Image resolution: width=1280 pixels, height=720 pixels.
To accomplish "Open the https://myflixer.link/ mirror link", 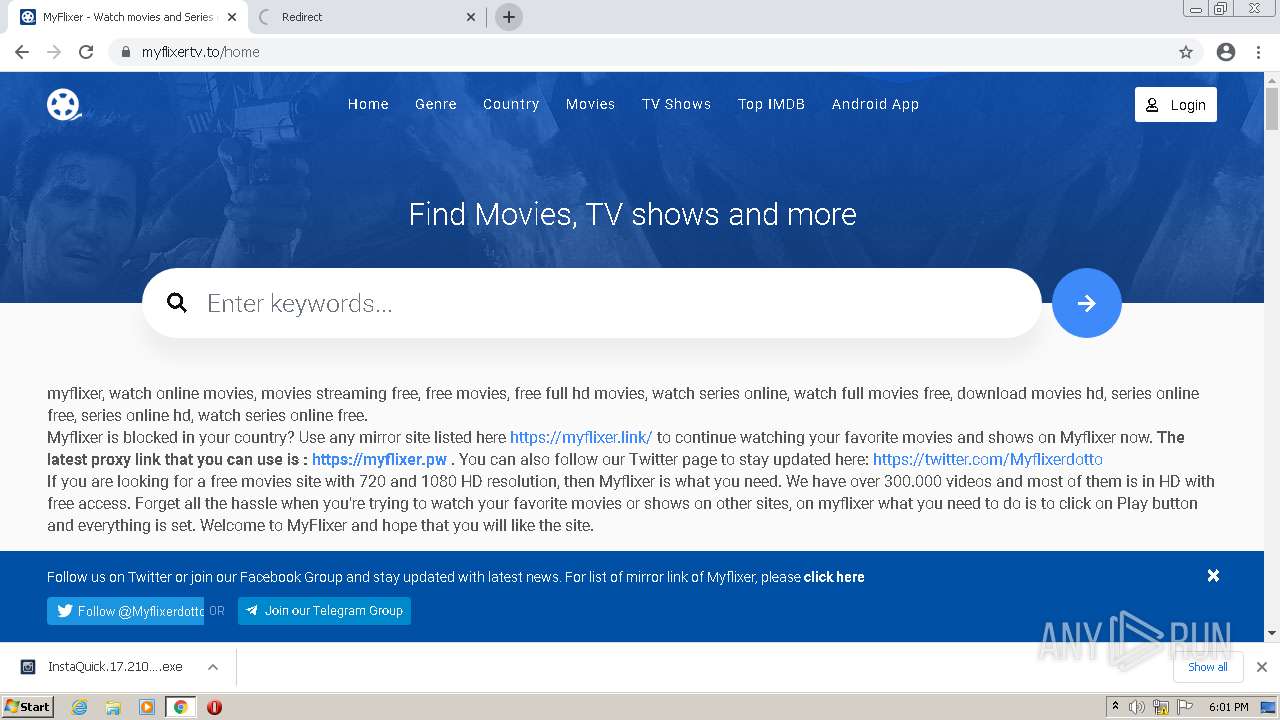I will tap(581, 437).
